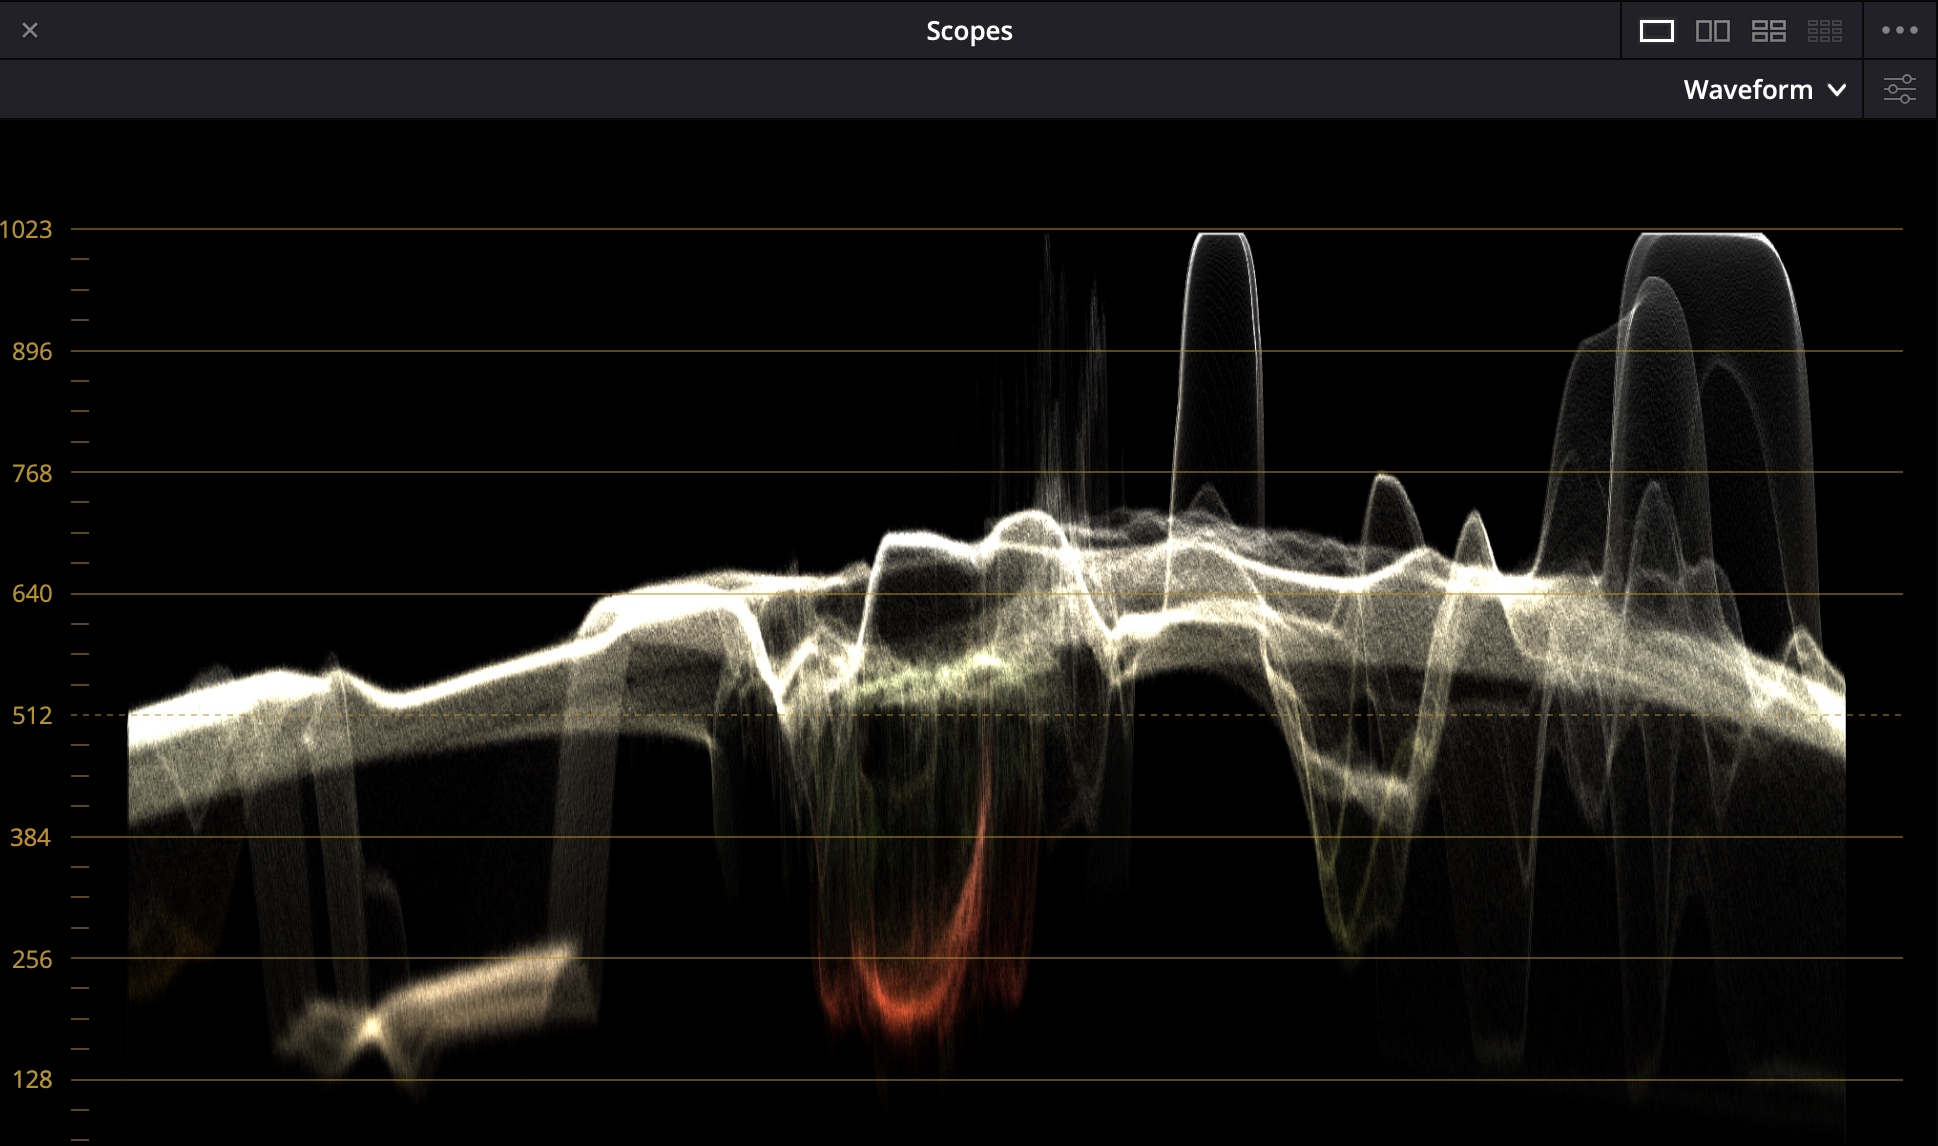Click the 256 scale label
The image size is (1938, 1146).
click(31, 960)
